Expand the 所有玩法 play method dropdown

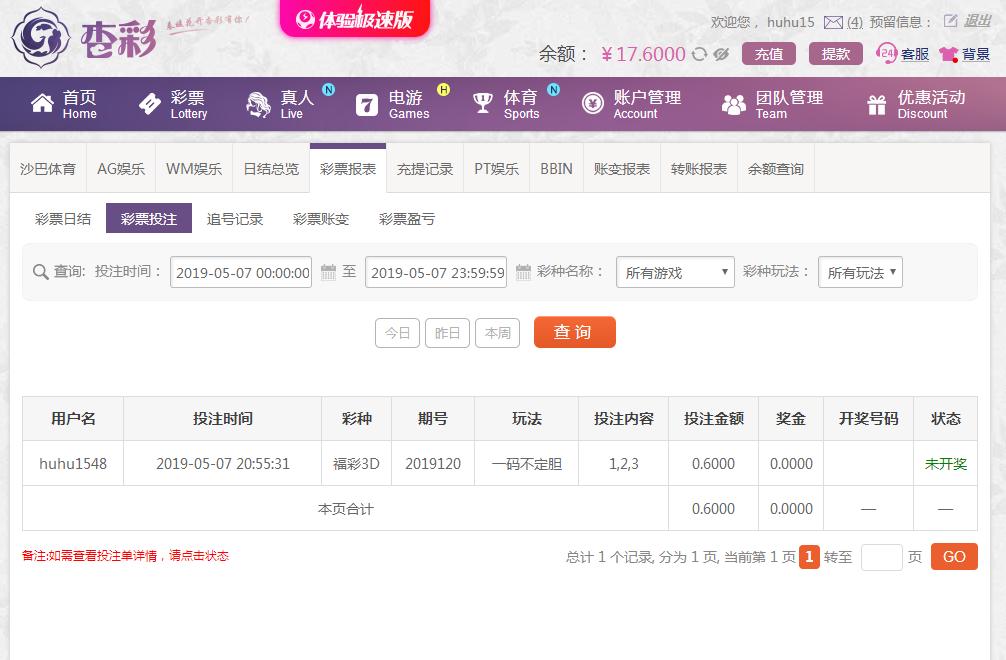pos(860,272)
